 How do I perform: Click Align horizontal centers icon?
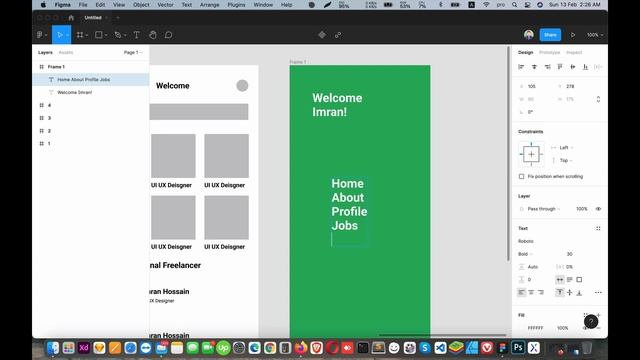[x=534, y=67]
